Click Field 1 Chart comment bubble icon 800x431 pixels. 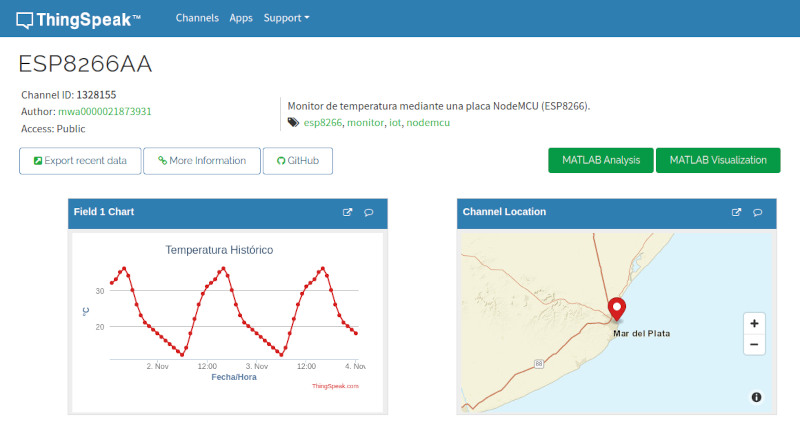coord(368,212)
